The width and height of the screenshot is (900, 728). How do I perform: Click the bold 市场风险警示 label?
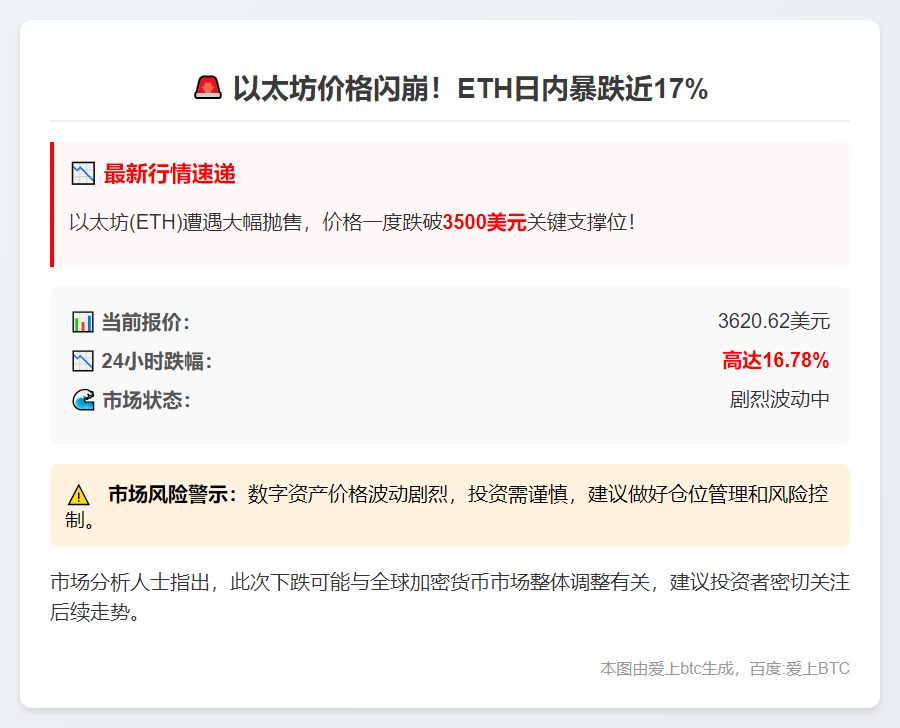pyautogui.click(x=172, y=494)
